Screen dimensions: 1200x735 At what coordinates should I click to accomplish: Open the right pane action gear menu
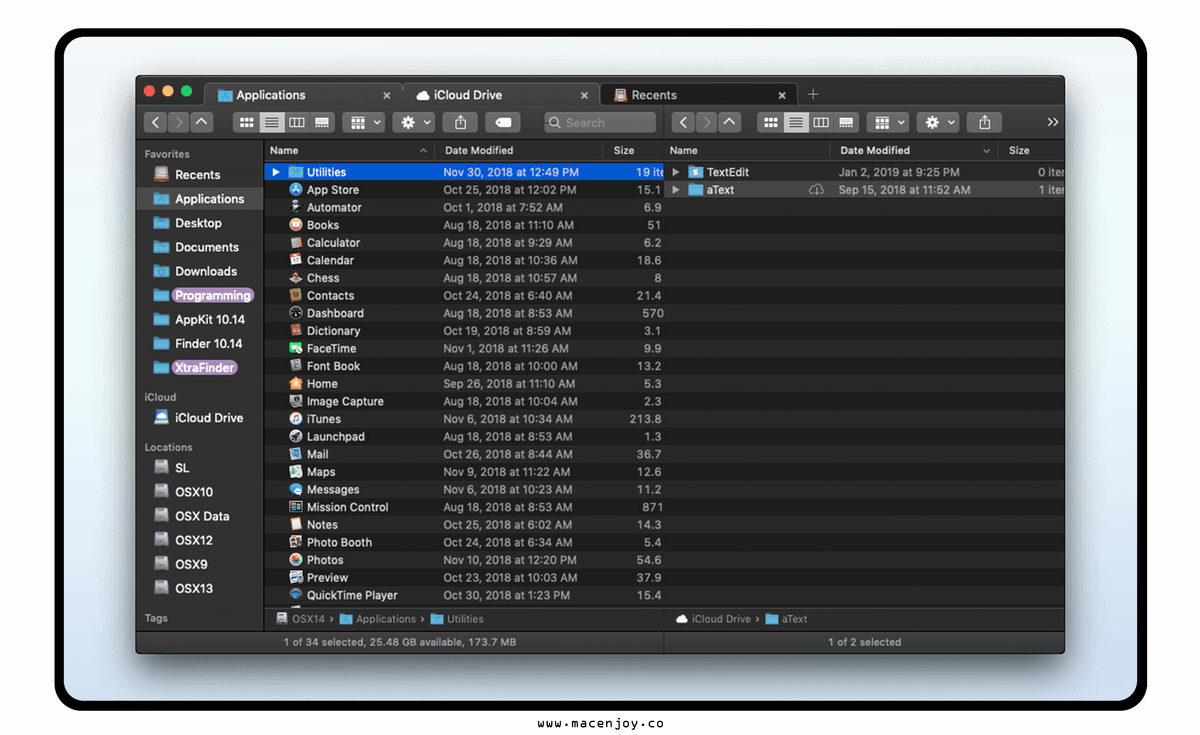938,122
